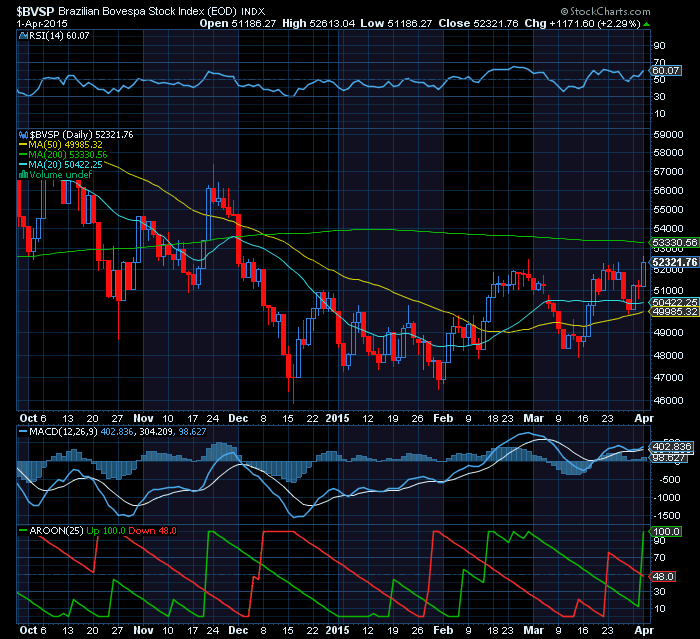Click the 100.0 Aroon Up value tag
The height and width of the screenshot is (639, 700).
[666, 531]
